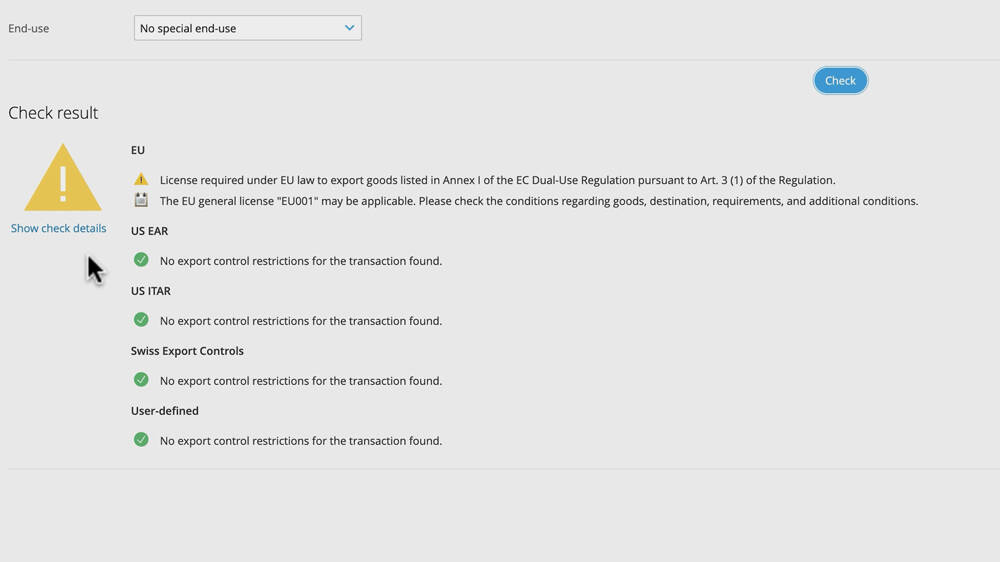Click the End-use field label
This screenshot has width=1000, height=562.
tap(29, 29)
